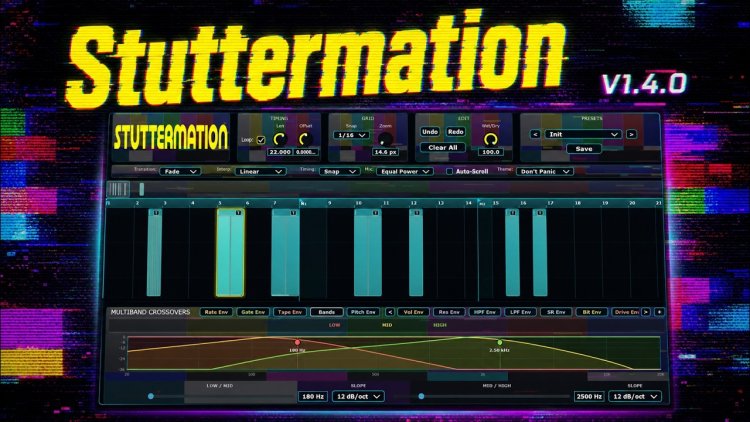This screenshot has width=750, height=422.
Task: Click the T marker on clip after bar 2
Action: click(156, 212)
